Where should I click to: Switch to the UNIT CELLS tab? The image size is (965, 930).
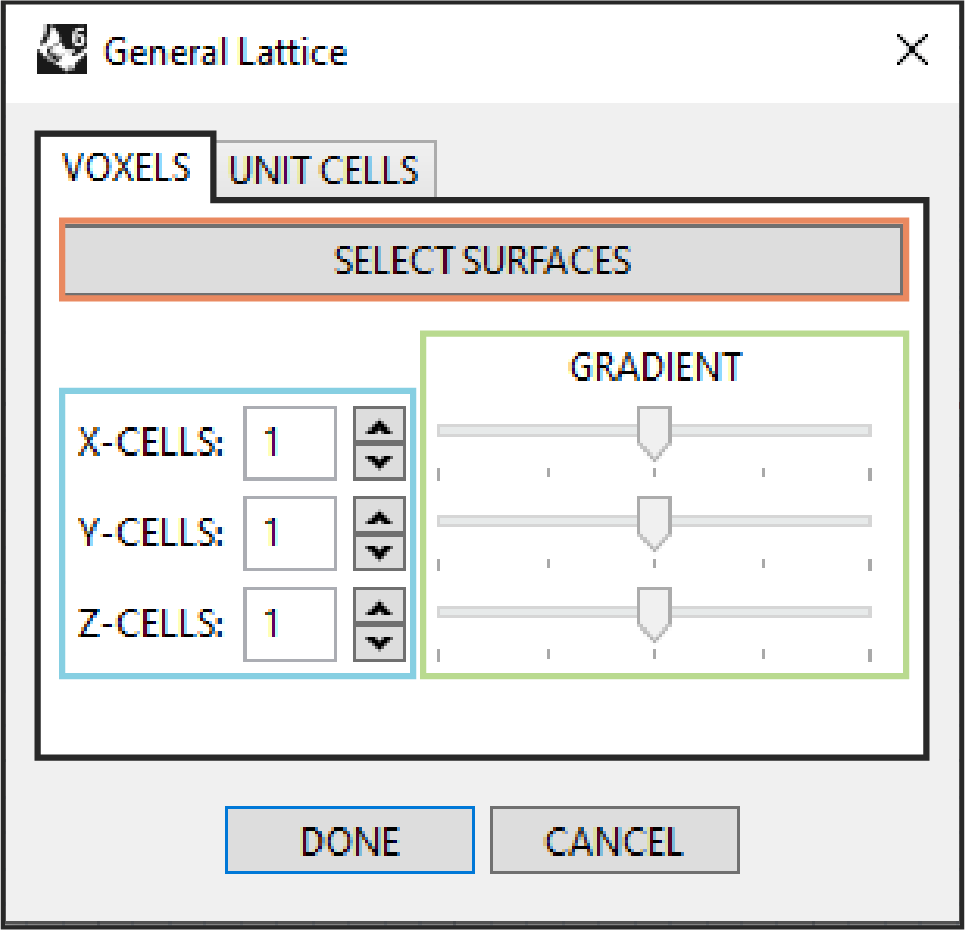click(324, 170)
